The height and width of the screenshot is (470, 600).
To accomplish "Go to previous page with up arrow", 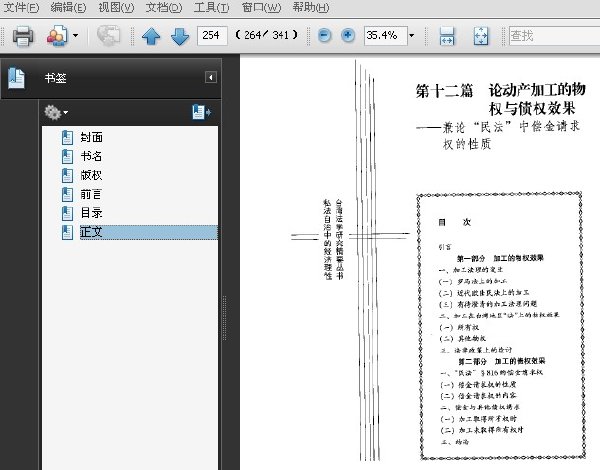I will 151,36.
